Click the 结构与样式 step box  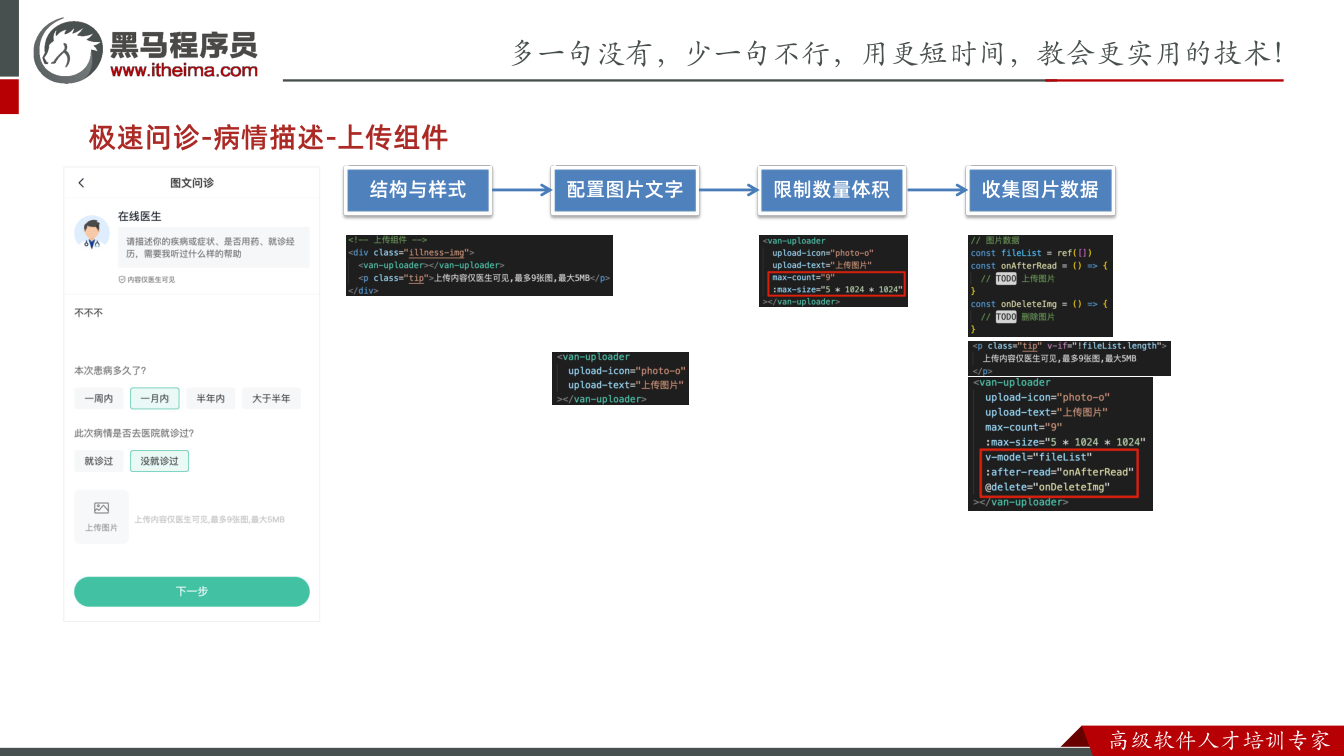coord(418,190)
